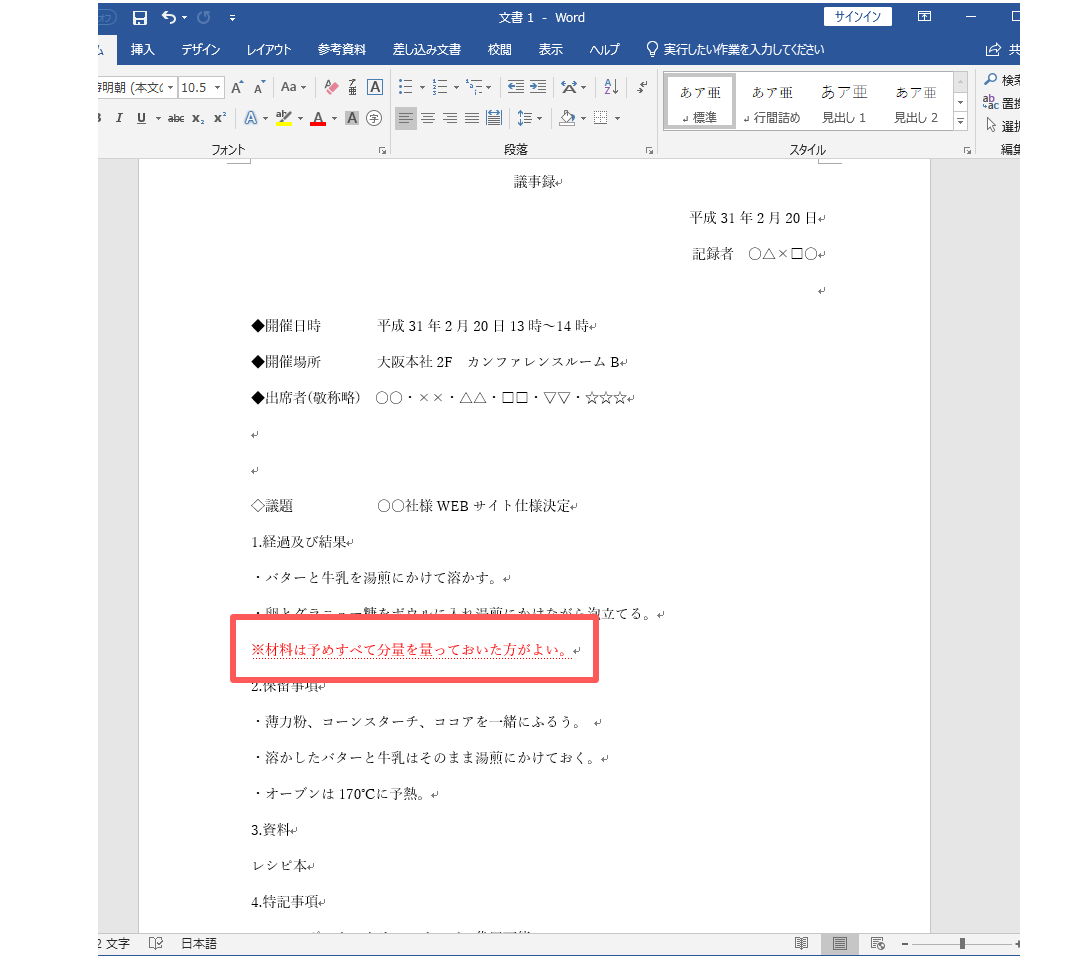Switch to the 表示 tab
The width and height of the screenshot is (1087, 956).
[x=550, y=49]
